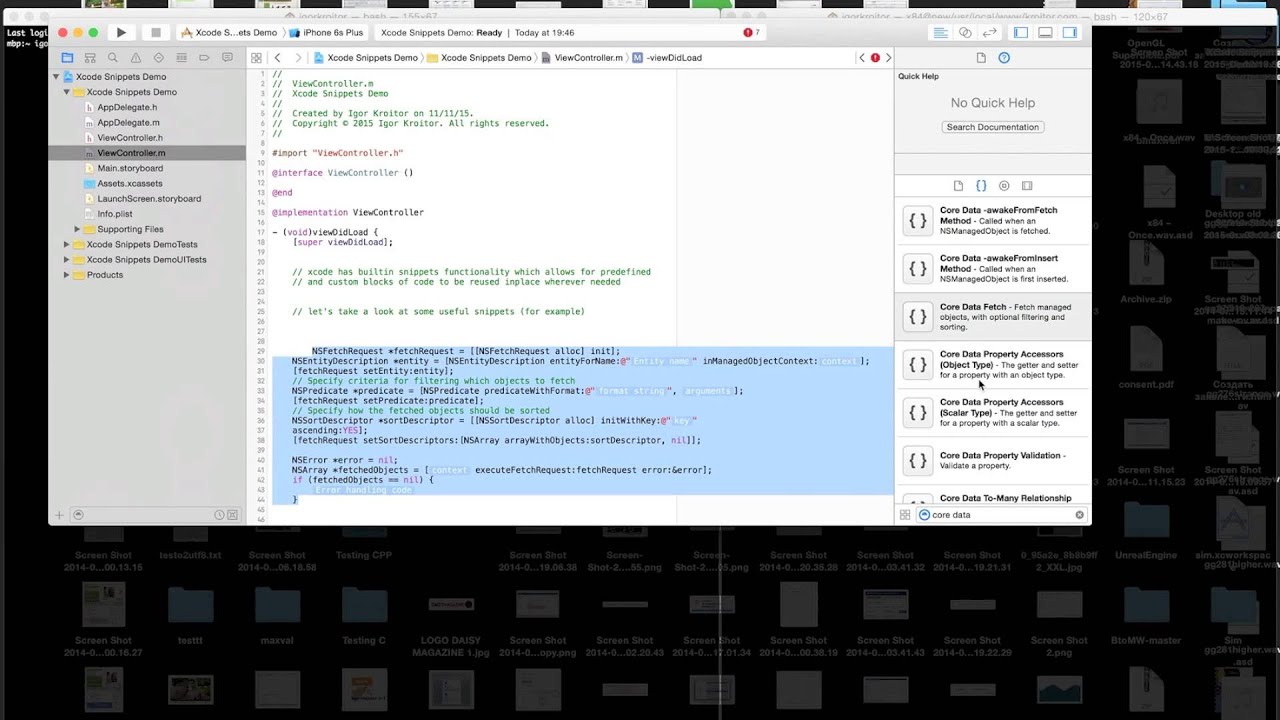
Task: Collapse the Xcode Snippets Demo project root
Action: 56,77
